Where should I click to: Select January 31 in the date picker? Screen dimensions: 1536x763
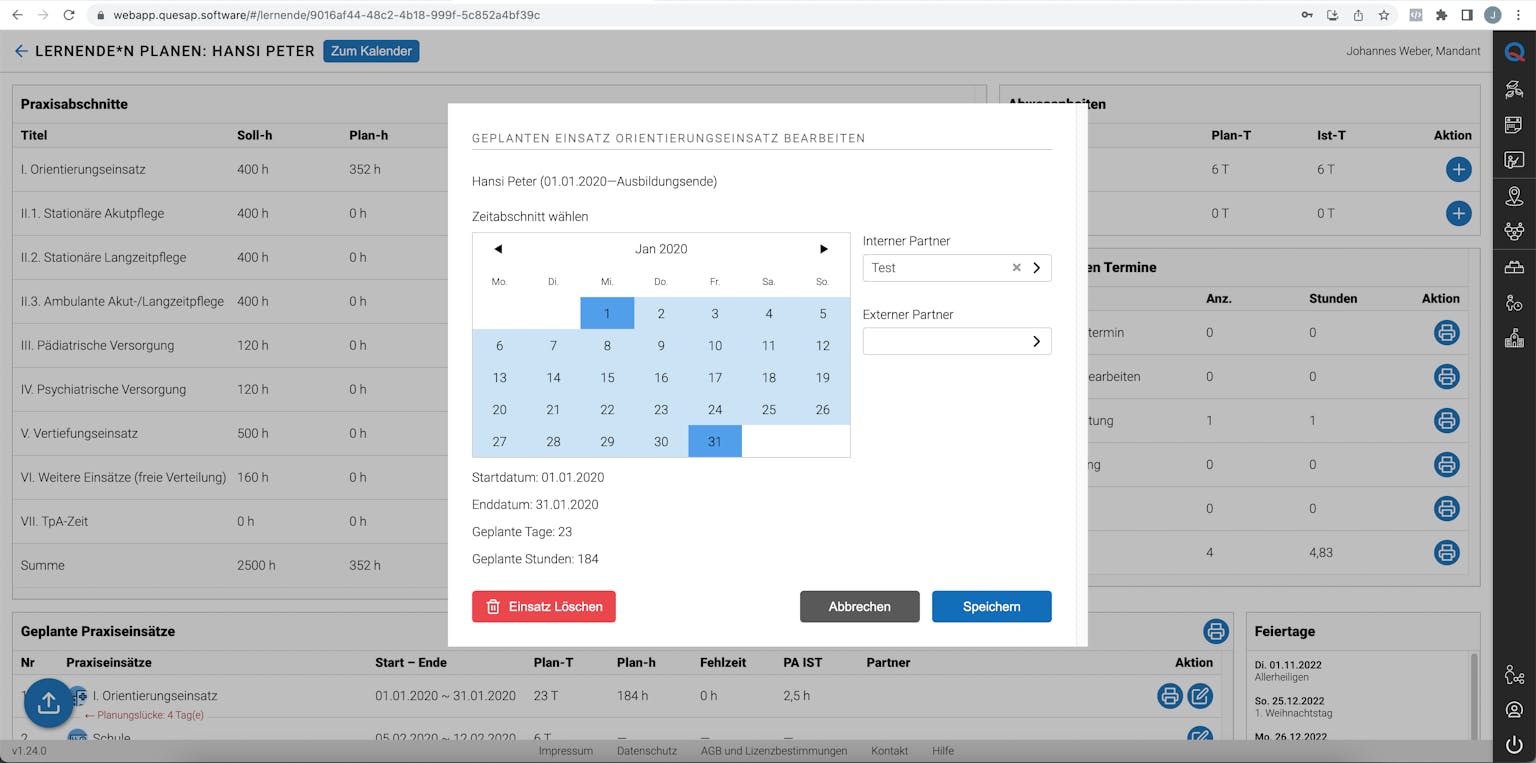tap(714, 441)
